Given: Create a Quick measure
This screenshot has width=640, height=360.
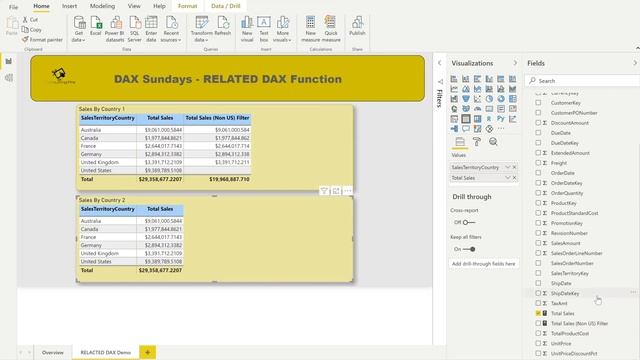Looking at the screenshot, I should [331, 29].
